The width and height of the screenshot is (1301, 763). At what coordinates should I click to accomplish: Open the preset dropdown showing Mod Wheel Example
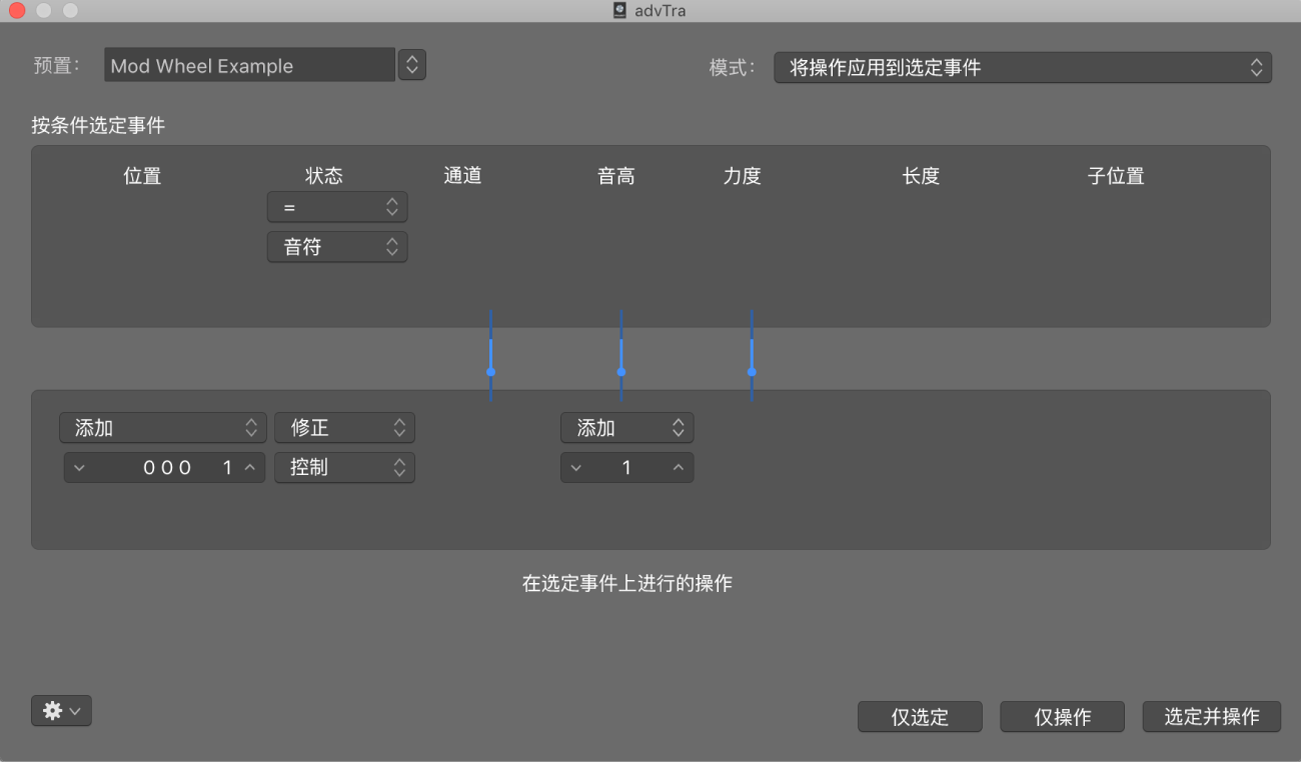pyautogui.click(x=411, y=64)
